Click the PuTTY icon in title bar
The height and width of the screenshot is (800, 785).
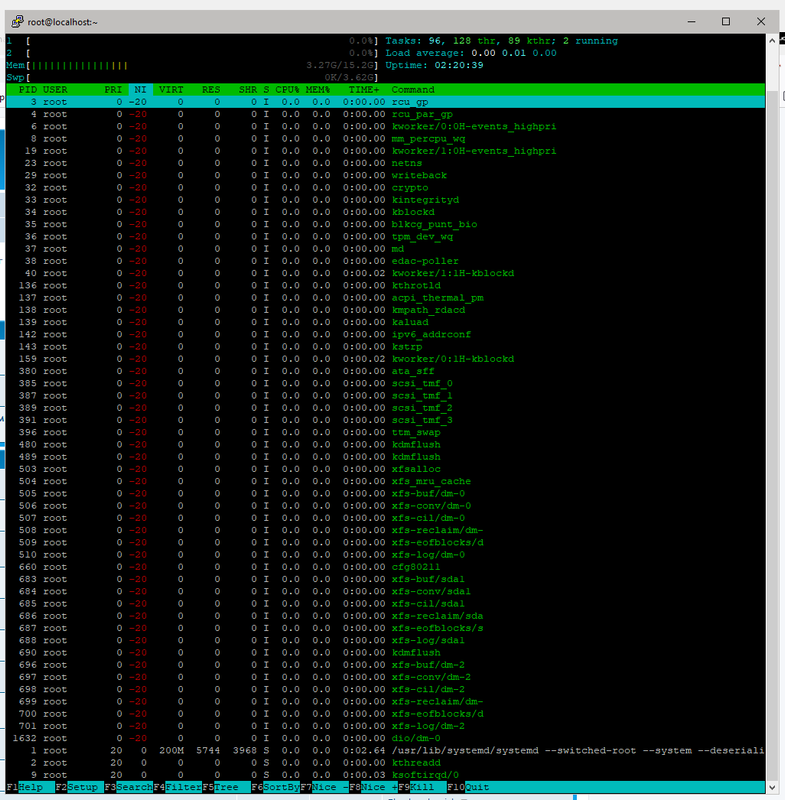(x=17, y=21)
